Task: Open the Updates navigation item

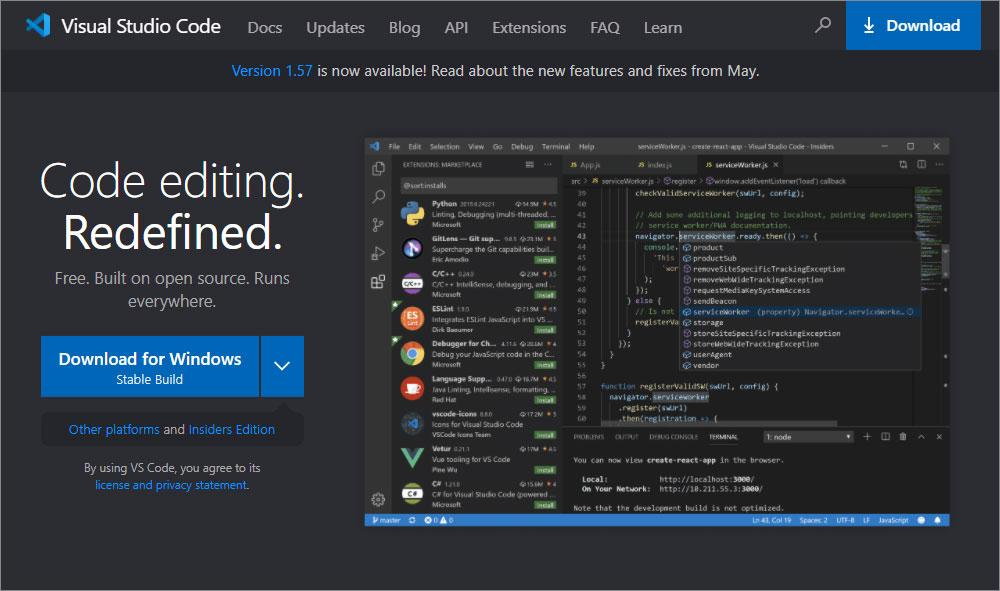Action: (x=335, y=27)
